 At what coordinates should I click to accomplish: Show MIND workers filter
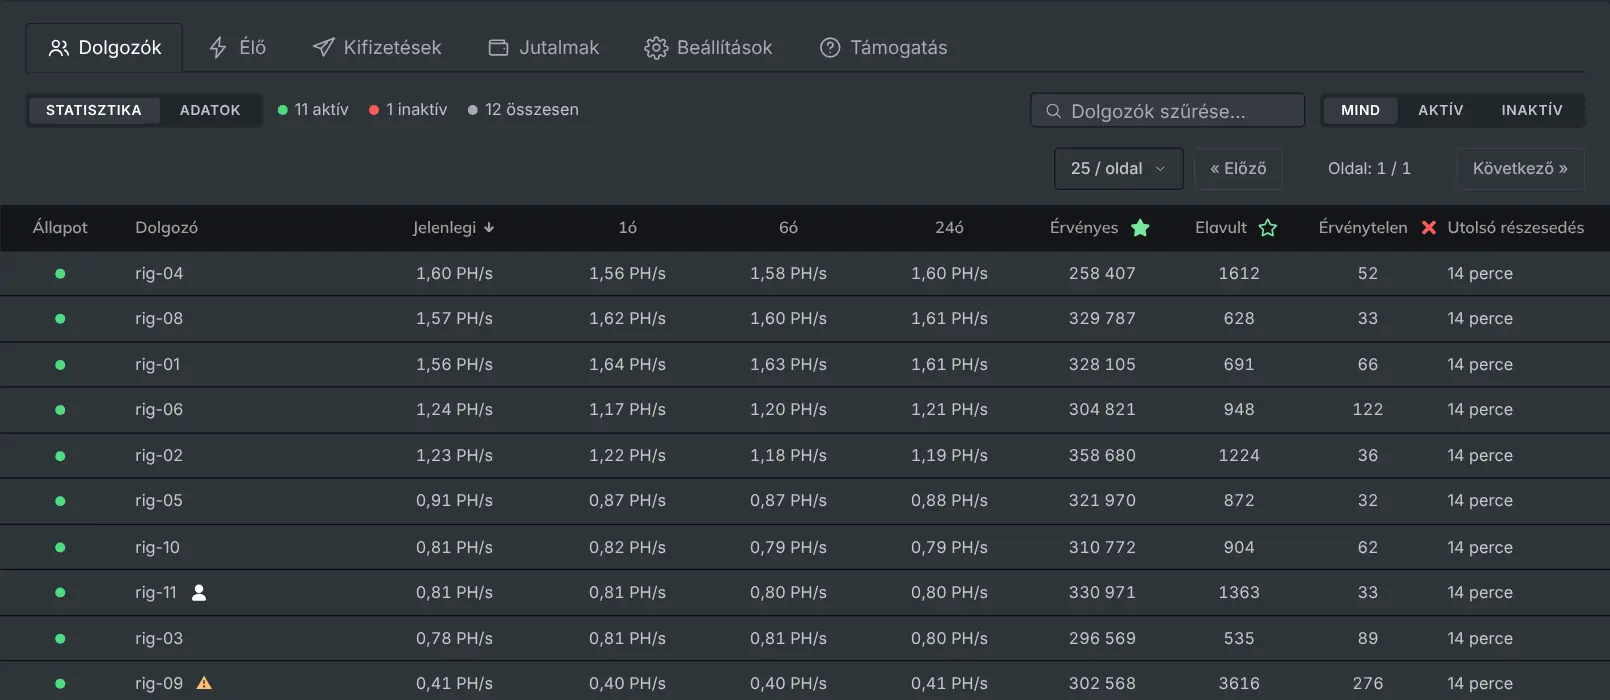point(1360,110)
